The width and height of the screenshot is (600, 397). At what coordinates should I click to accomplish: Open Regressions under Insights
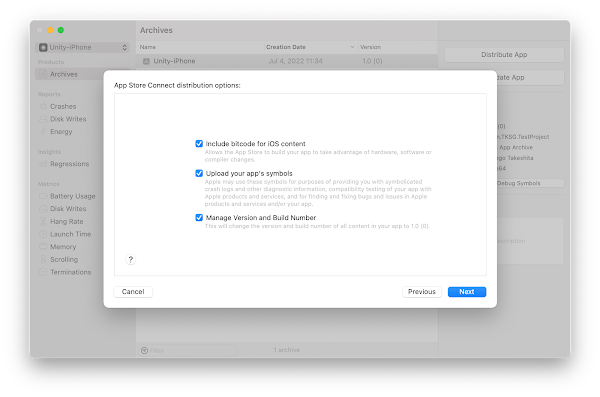[x=69, y=164]
